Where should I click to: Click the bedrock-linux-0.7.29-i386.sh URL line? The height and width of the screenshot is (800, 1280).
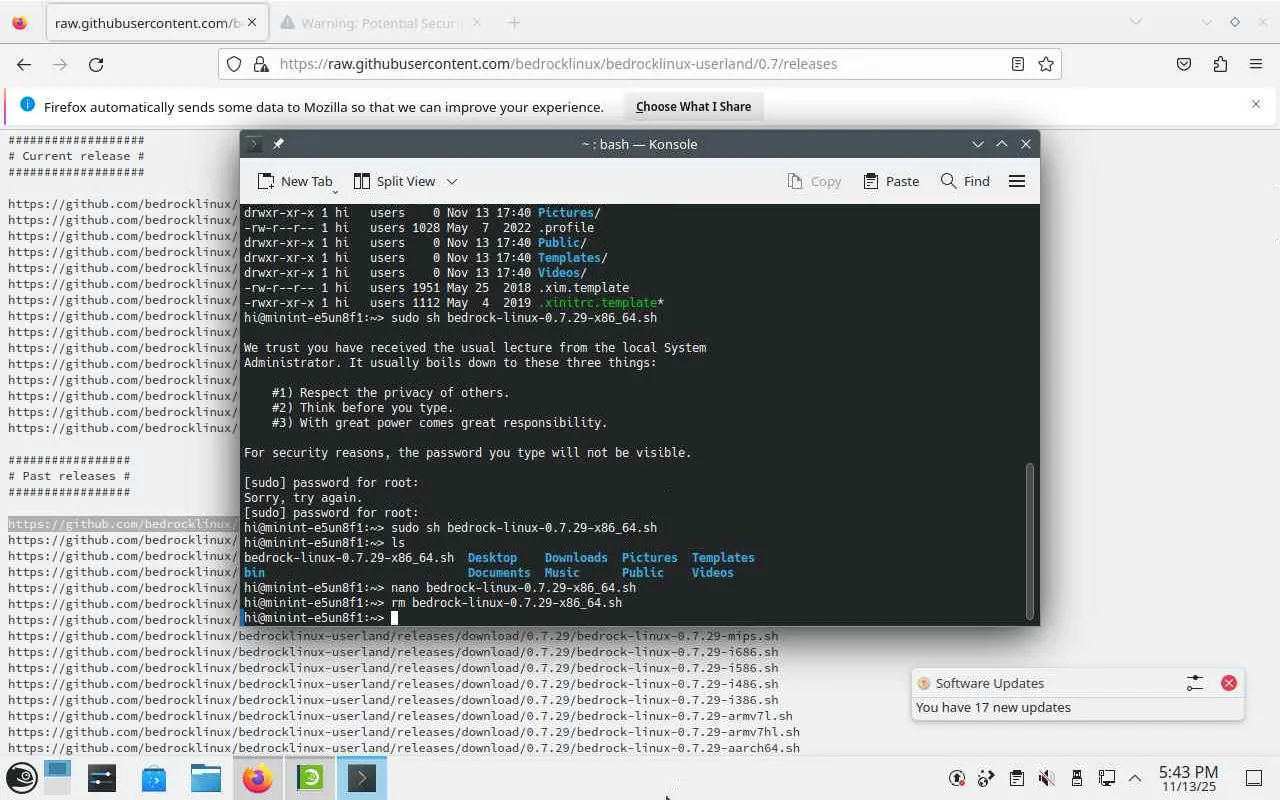click(x=393, y=700)
